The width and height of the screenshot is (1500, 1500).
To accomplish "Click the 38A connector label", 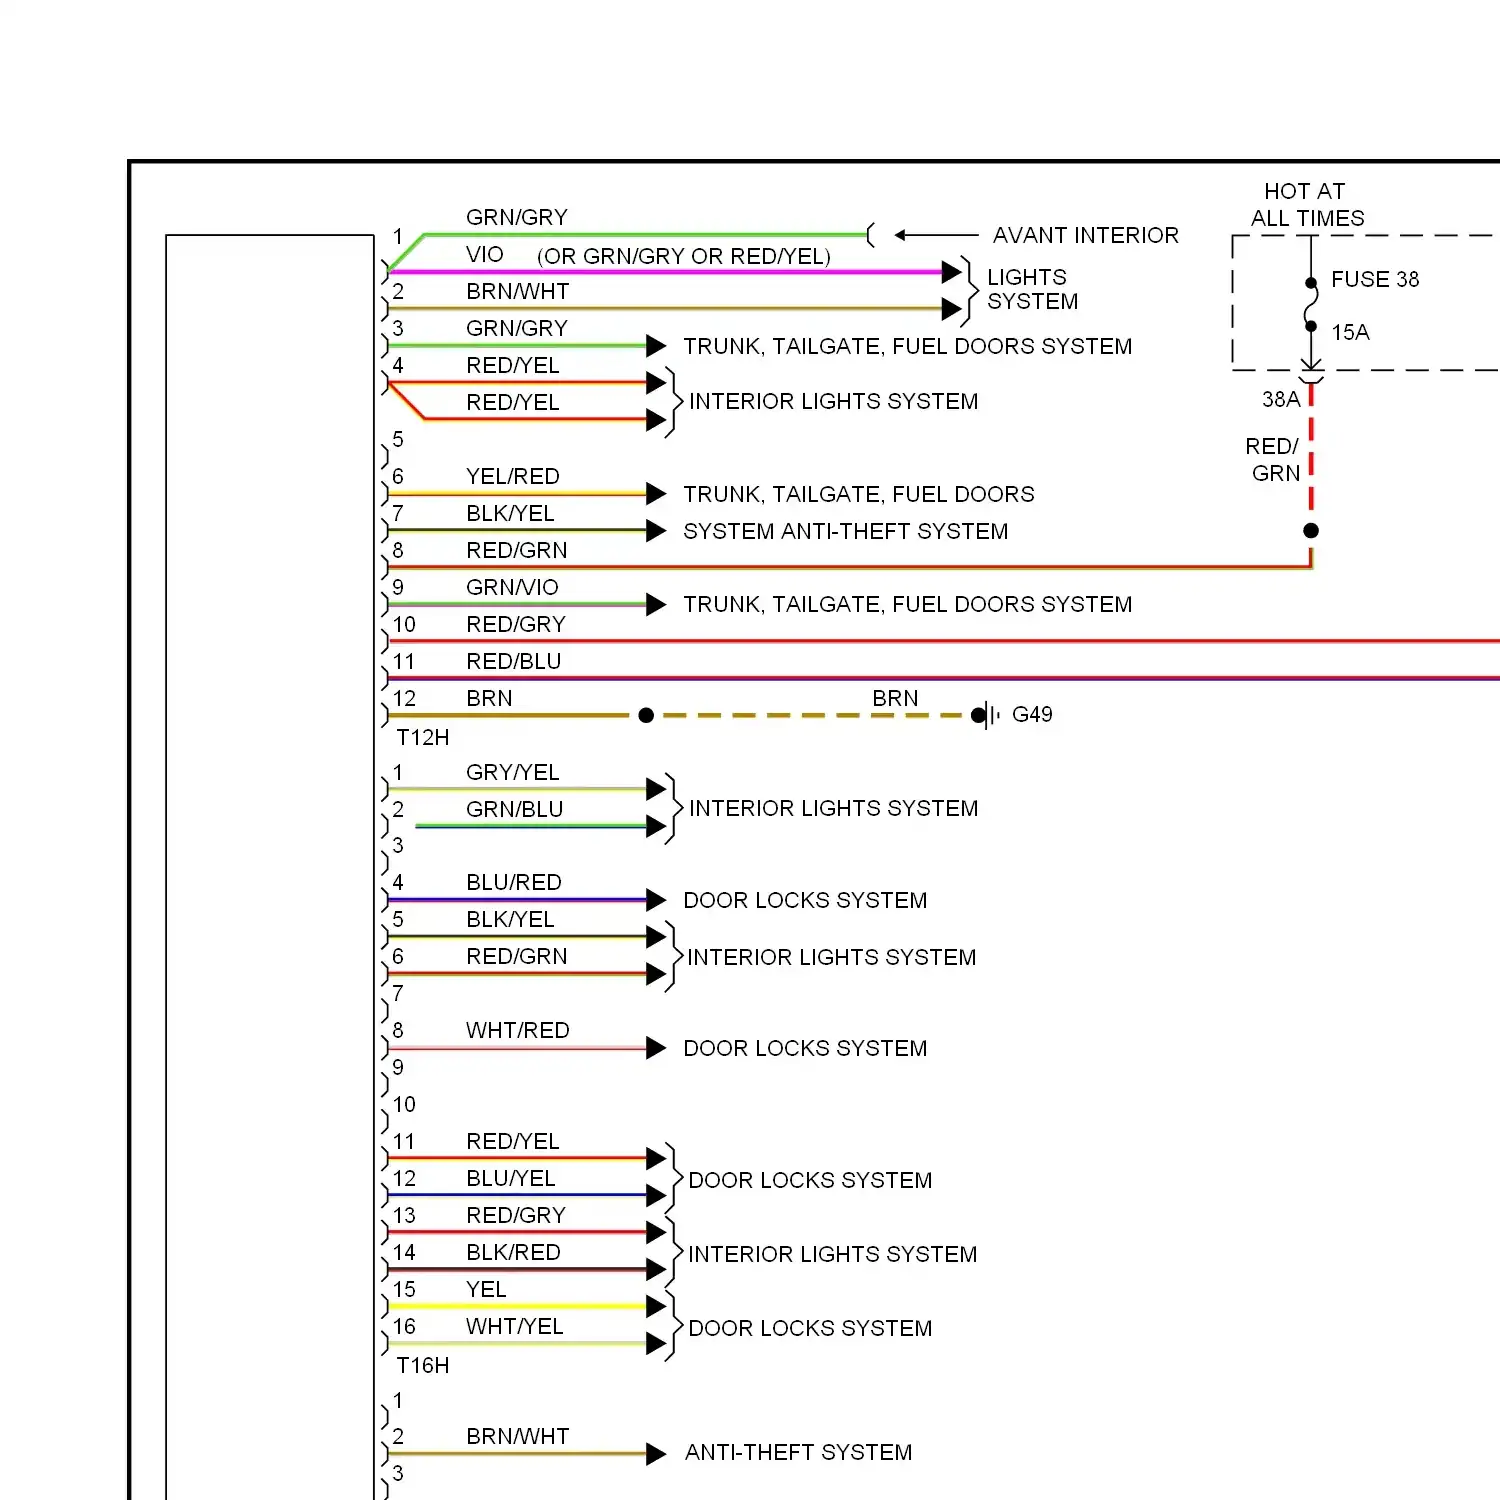I will click(x=1281, y=399).
